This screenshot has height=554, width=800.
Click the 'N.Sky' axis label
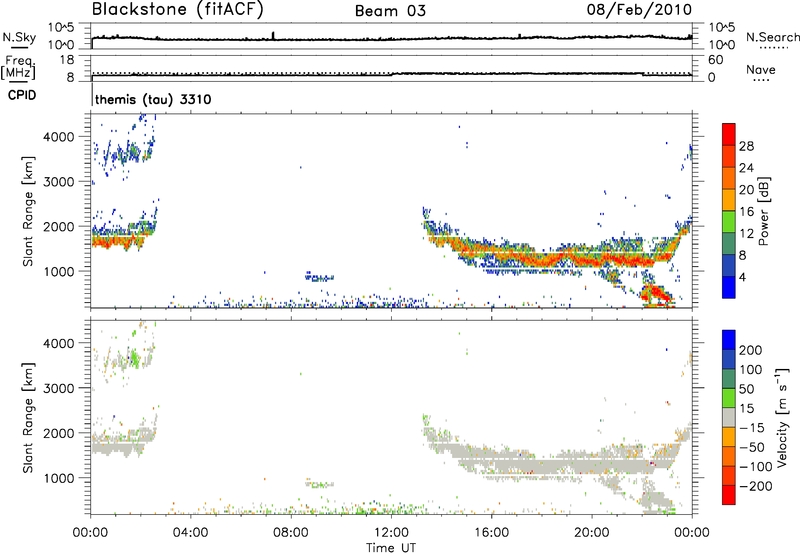pos(19,37)
